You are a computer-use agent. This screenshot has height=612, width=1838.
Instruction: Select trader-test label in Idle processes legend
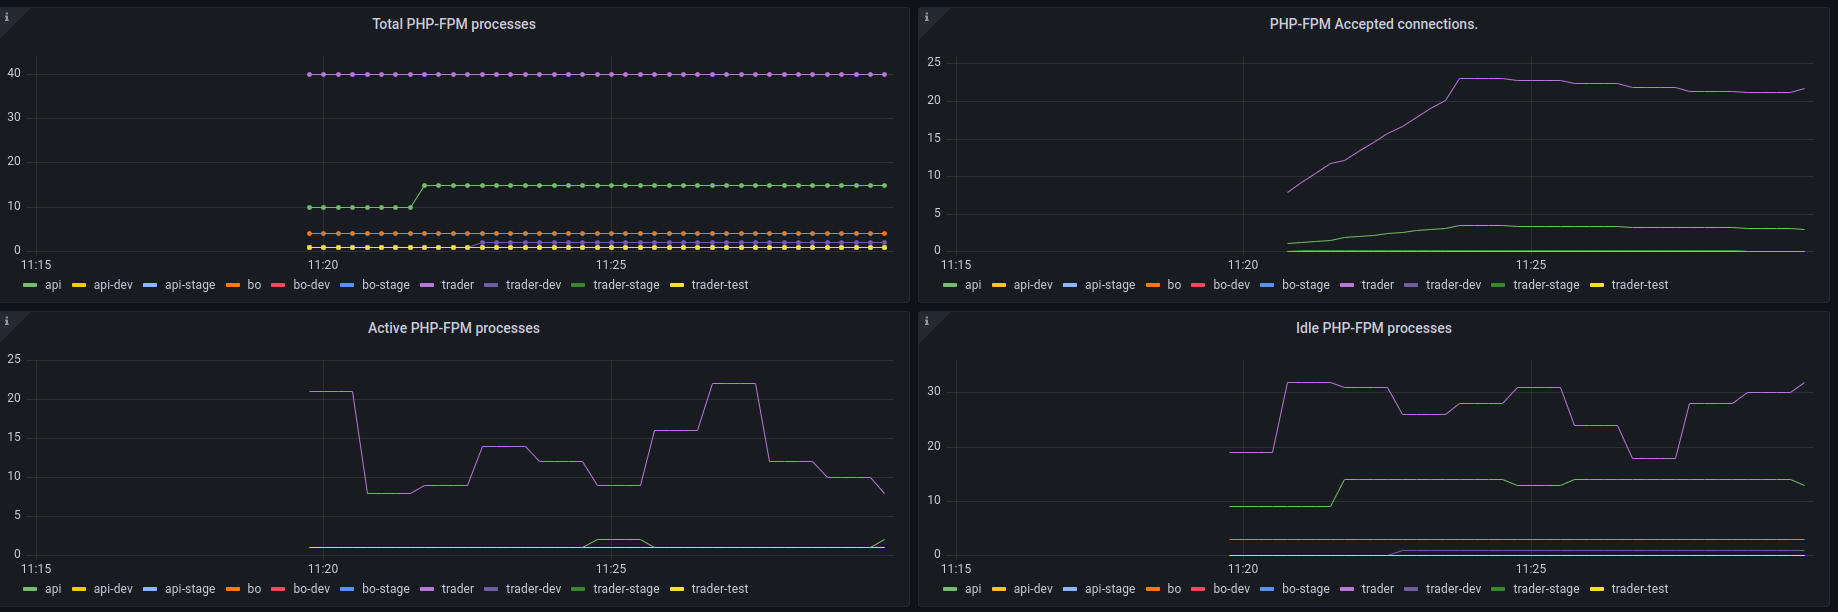(1639, 589)
